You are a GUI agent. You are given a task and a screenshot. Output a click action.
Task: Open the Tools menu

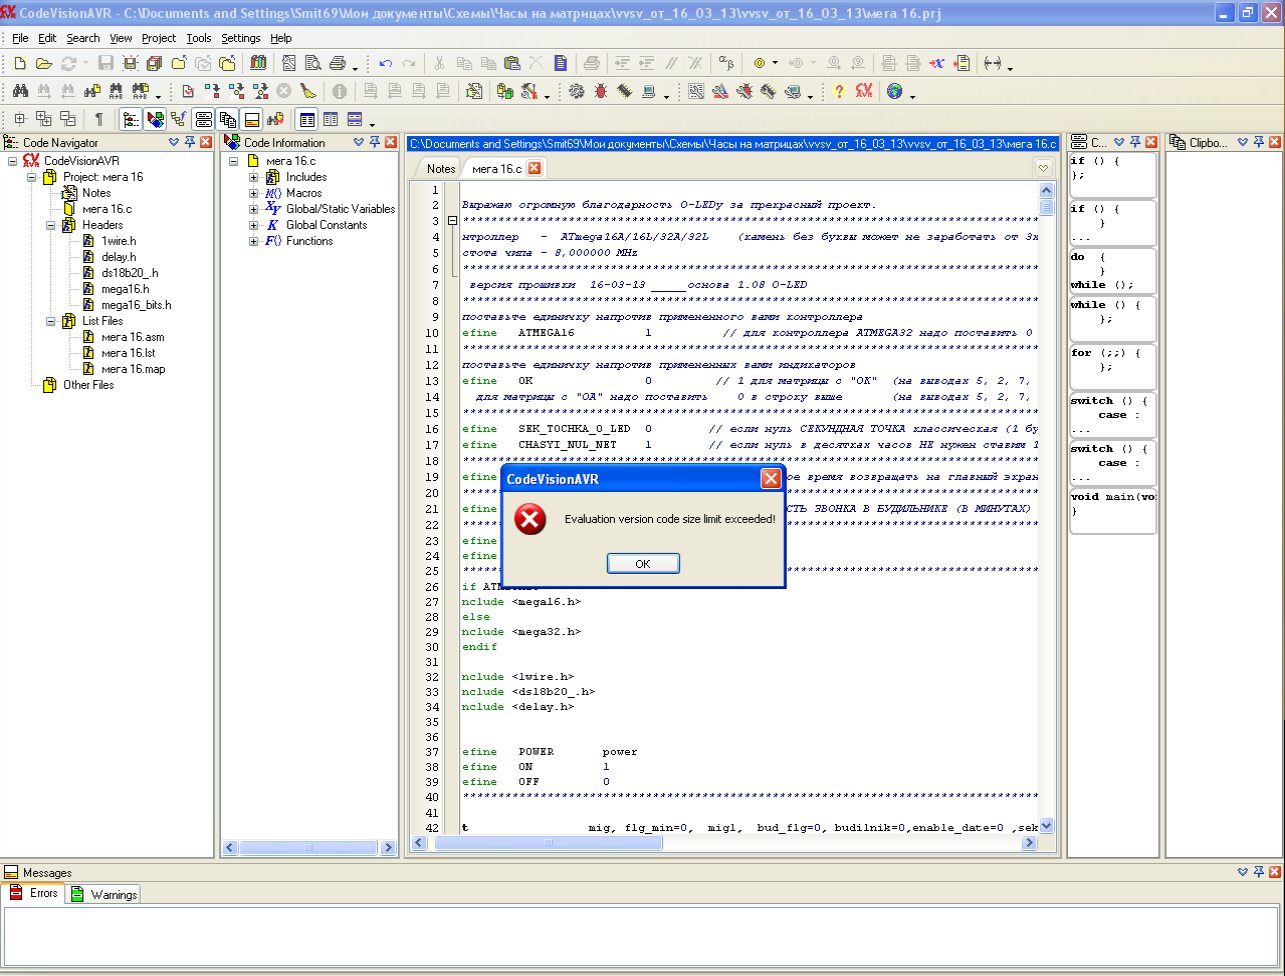[x=199, y=38]
